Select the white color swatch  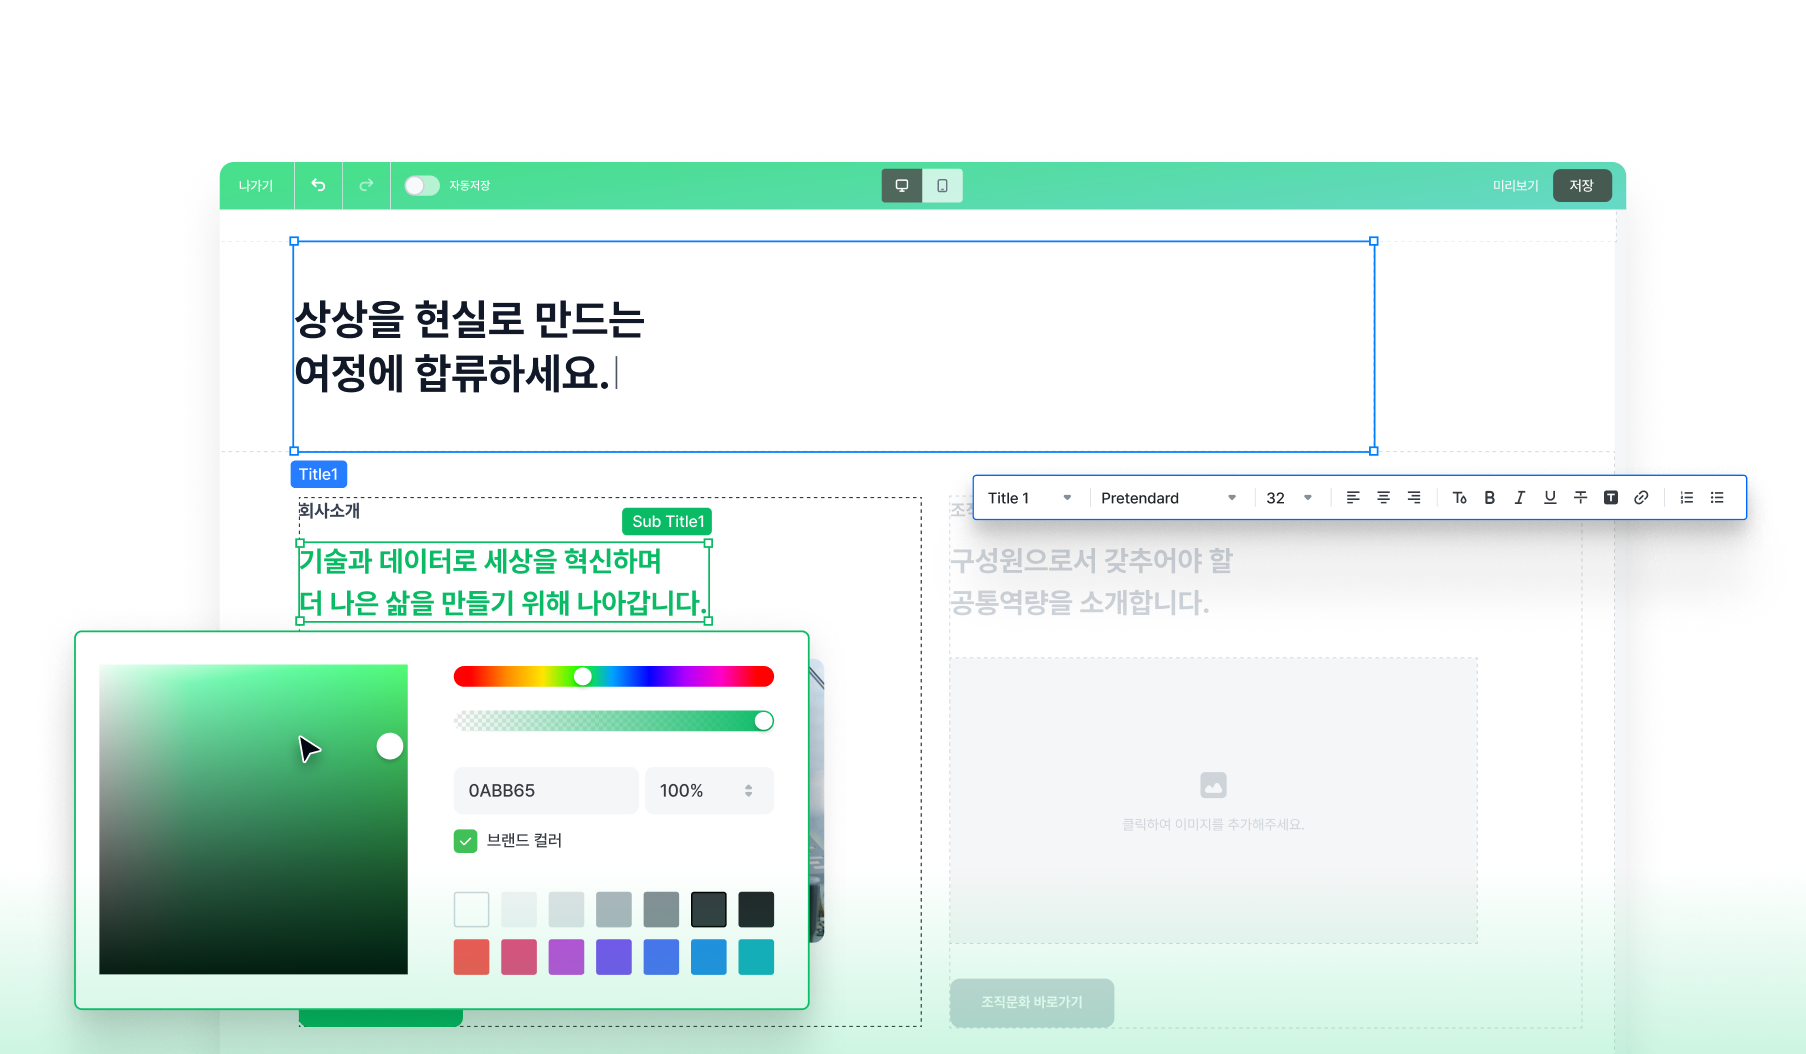pyautogui.click(x=471, y=910)
